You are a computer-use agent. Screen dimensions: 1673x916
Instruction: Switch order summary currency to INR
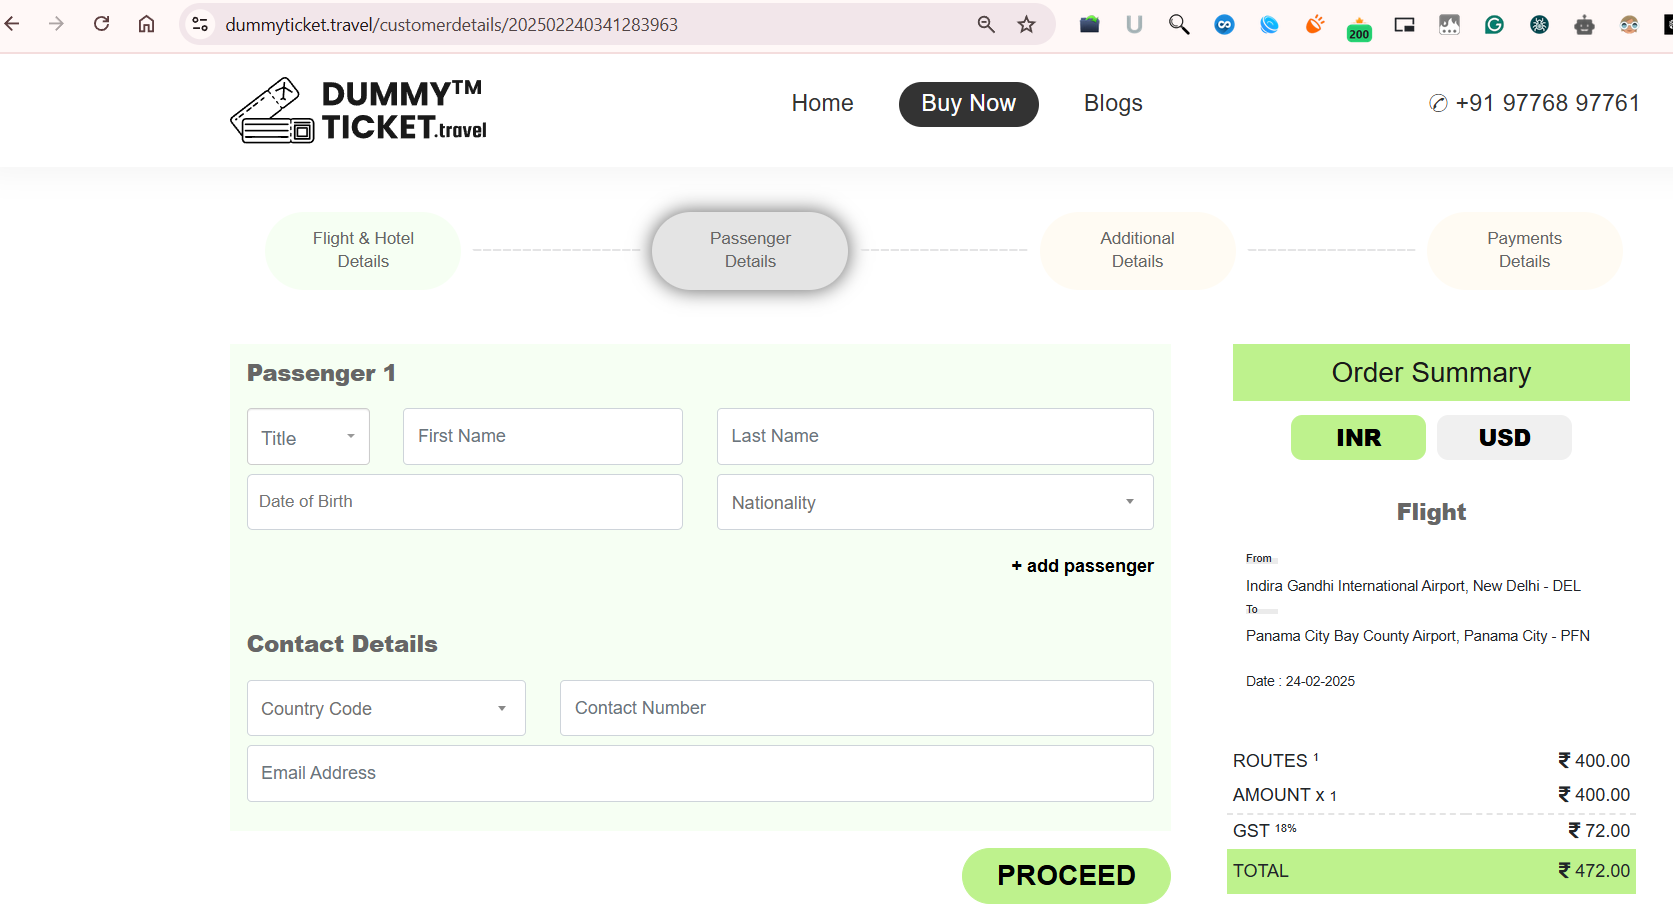1358,437
